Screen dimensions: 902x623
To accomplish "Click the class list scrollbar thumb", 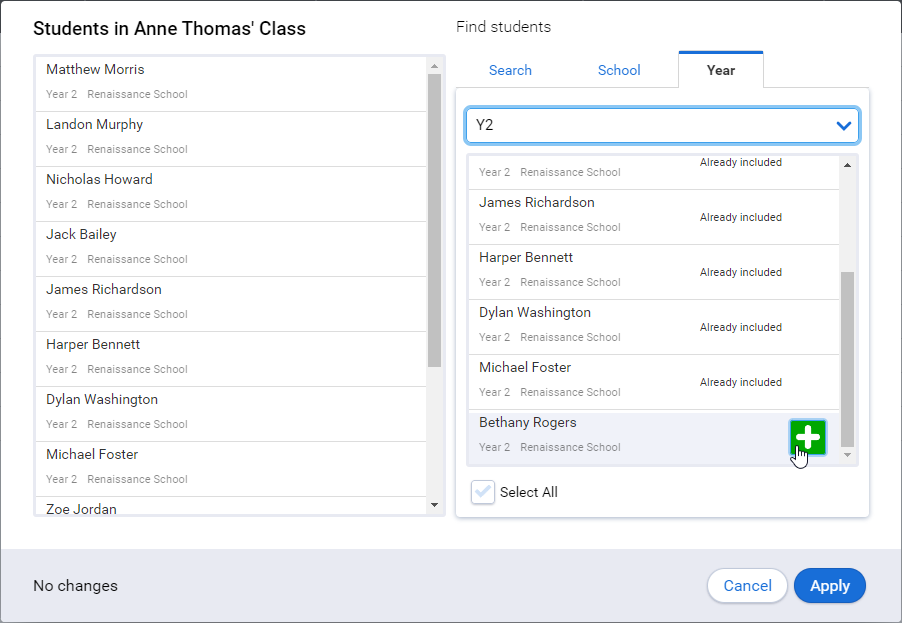I will (x=434, y=220).
